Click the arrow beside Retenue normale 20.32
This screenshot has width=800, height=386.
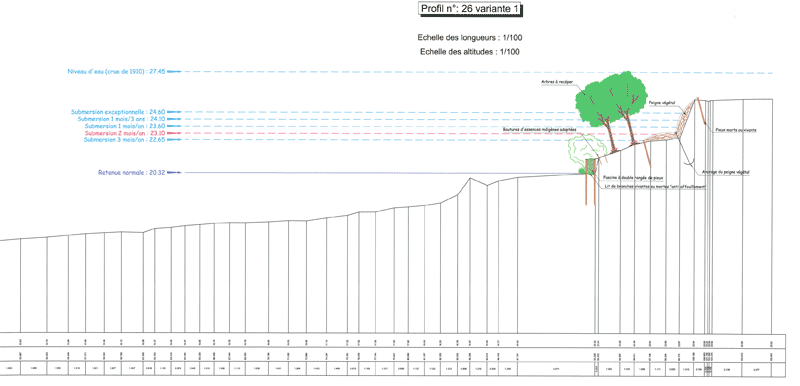174,173
